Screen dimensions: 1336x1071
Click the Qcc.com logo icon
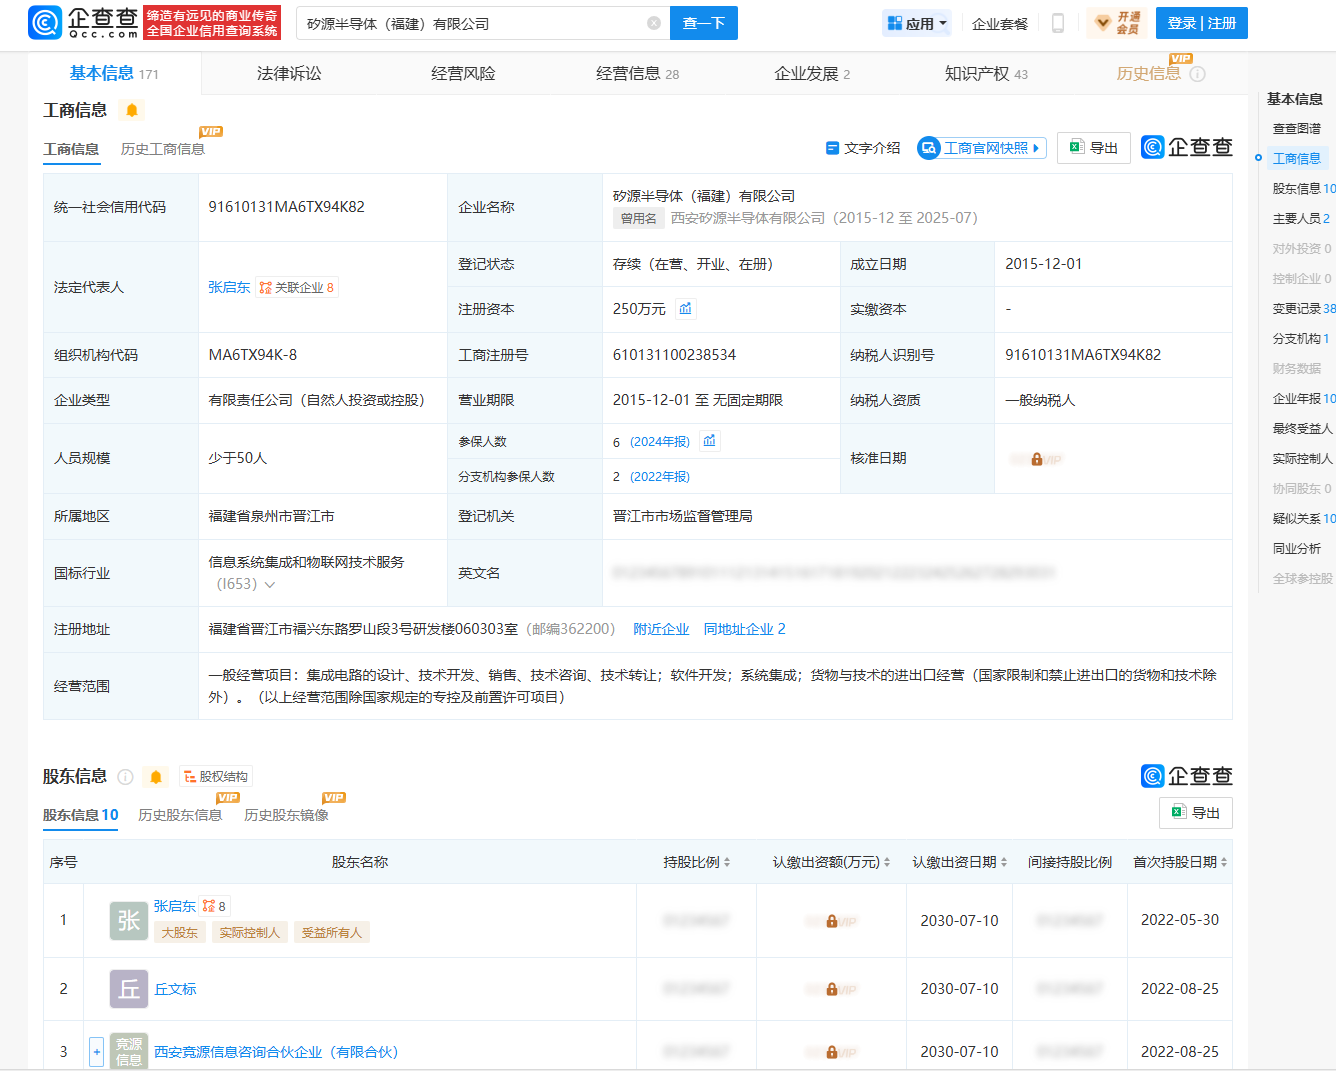click(45, 22)
